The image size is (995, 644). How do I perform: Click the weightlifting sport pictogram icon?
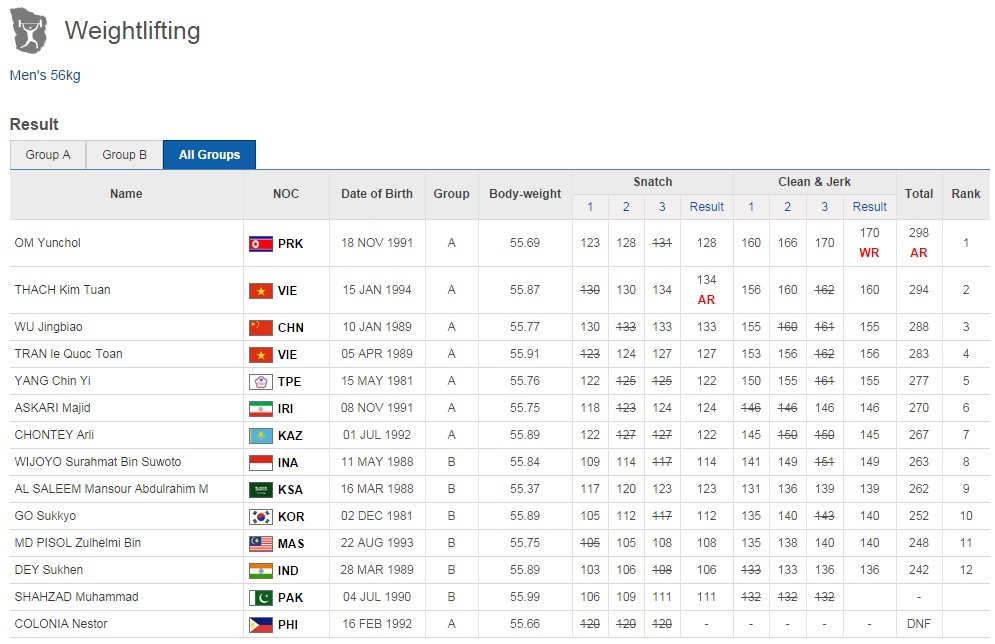pos(29,31)
